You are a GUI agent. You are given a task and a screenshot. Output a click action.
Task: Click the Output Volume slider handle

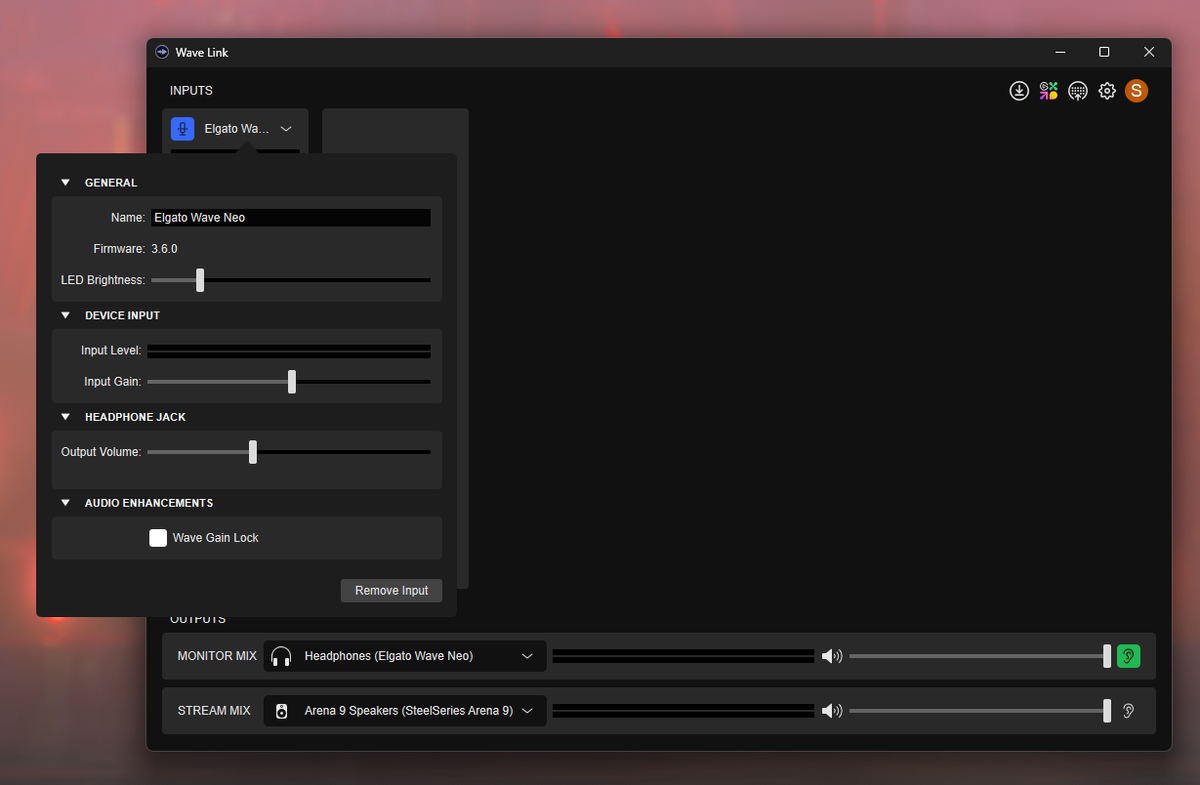point(253,452)
